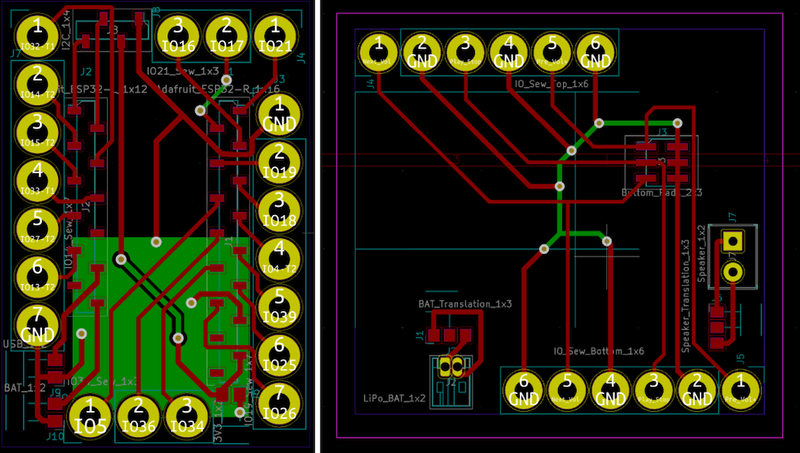Viewport: 800px width, 453px height.
Task: Select the IO26 pad numbered 7
Action: [x=279, y=402]
